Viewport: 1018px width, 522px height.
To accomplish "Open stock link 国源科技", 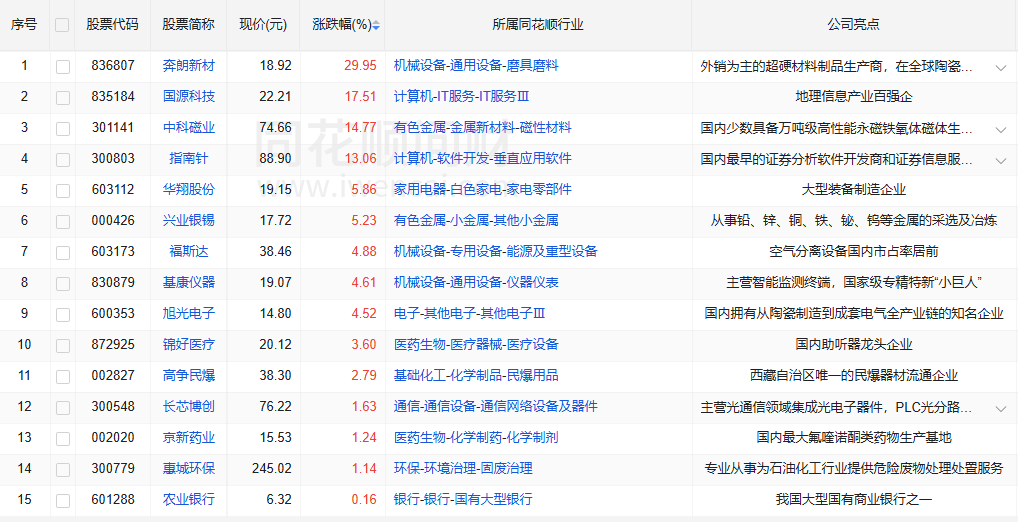I will click(188, 97).
